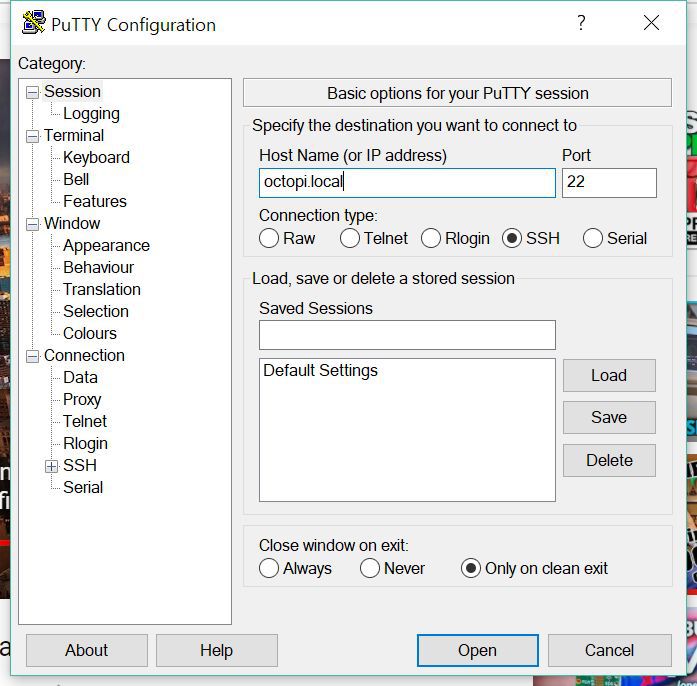Open the Bell settings category
The height and width of the screenshot is (686, 697).
[x=76, y=179]
